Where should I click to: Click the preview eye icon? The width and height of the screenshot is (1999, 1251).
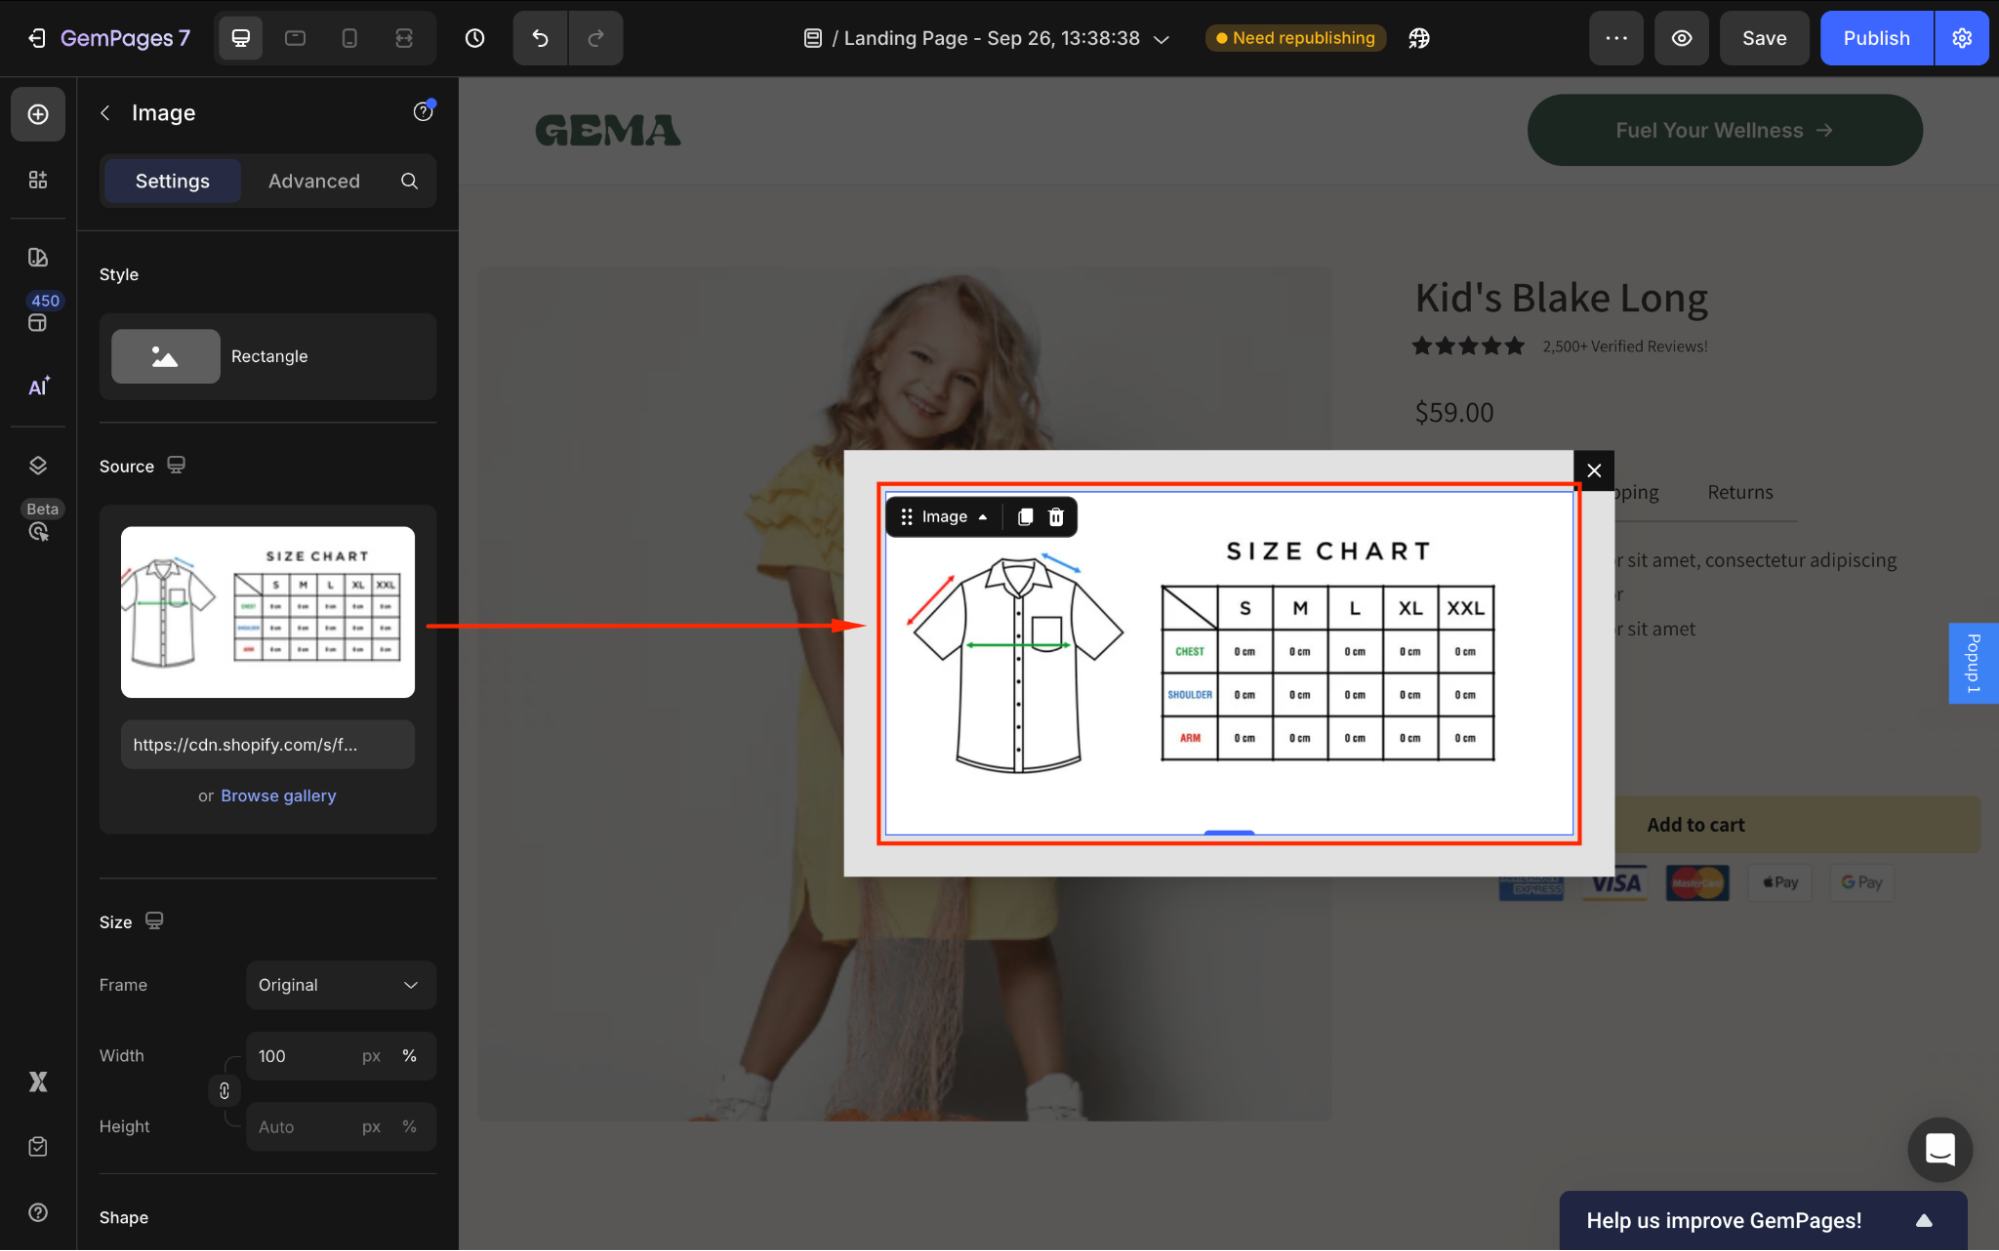1682,38
